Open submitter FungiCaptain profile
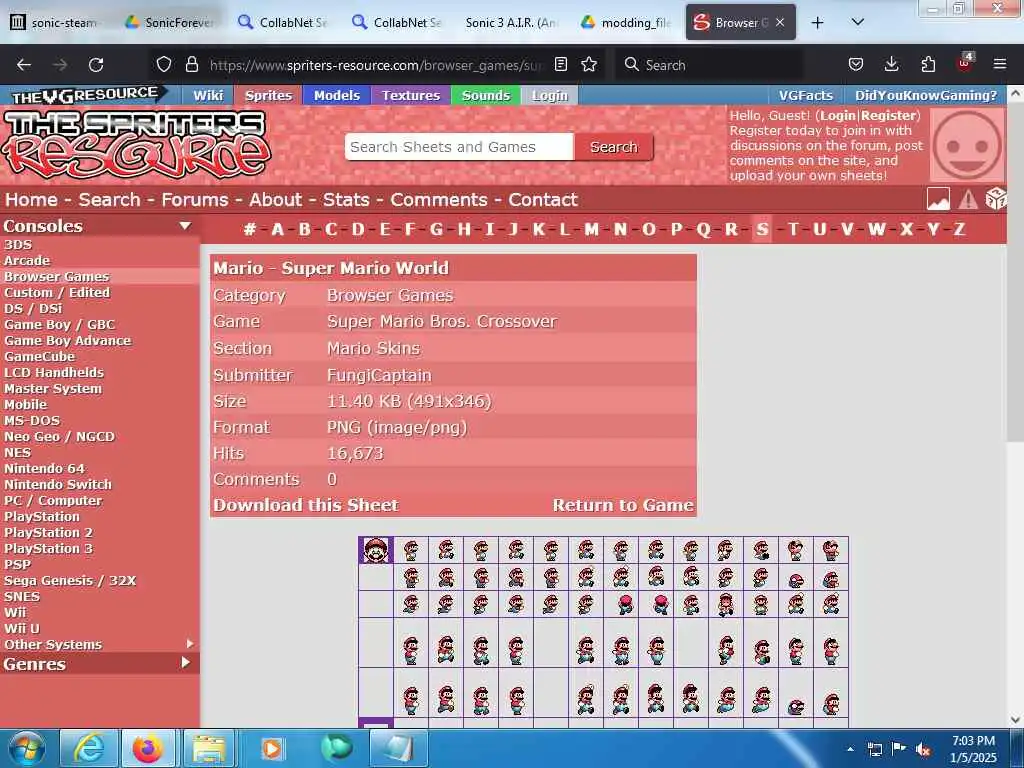The width and height of the screenshot is (1024, 768). pos(379,376)
